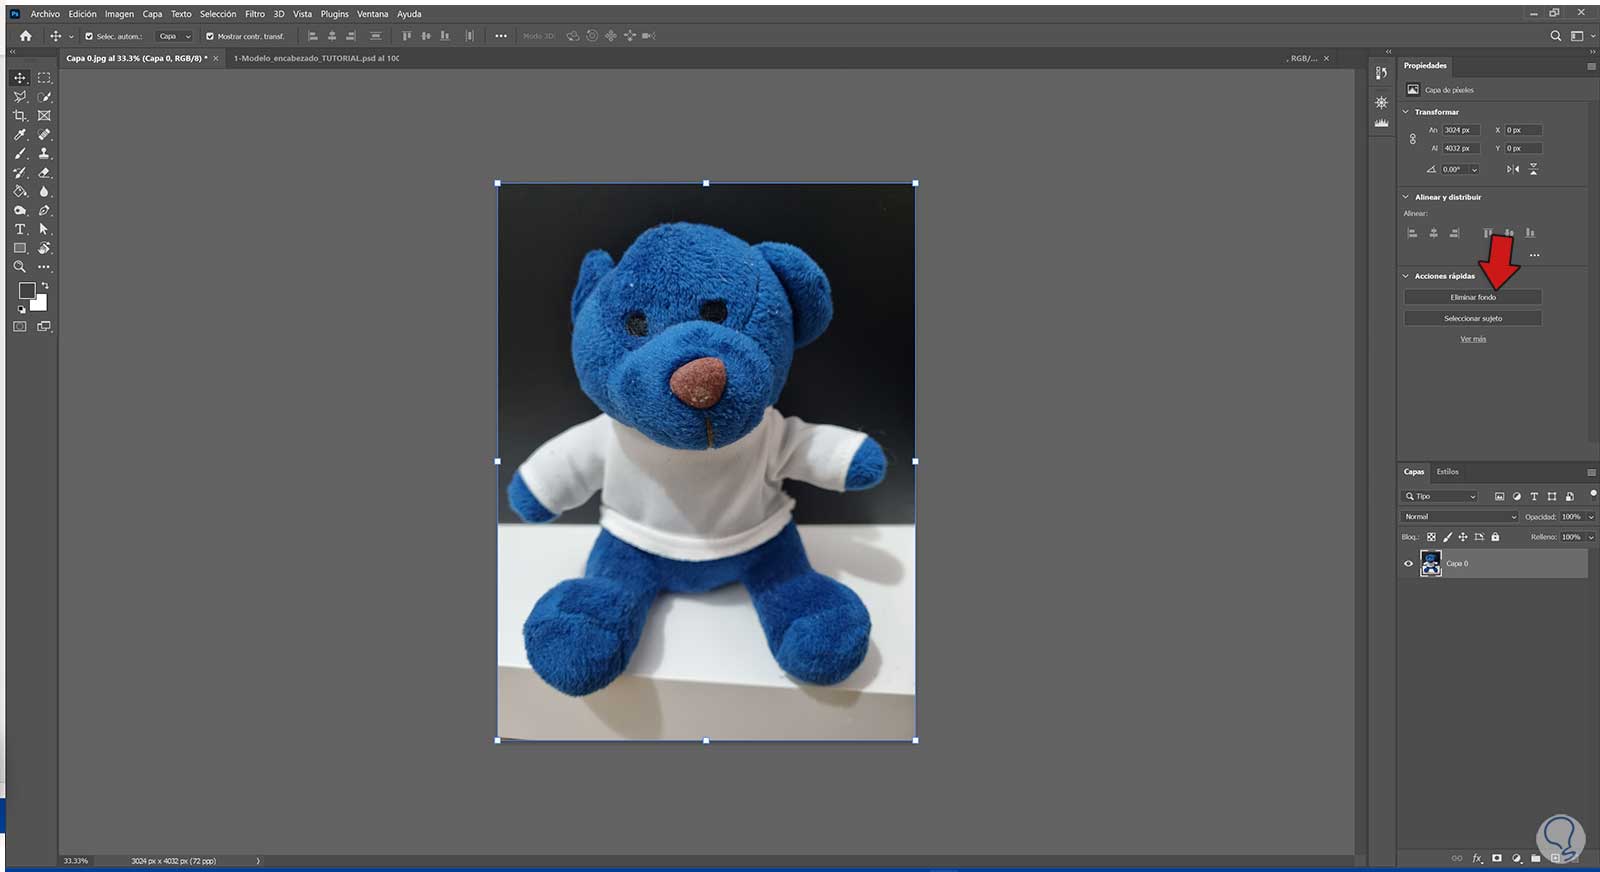
Task: Flip the layer vertically in Properties
Action: (x=1533, y=169)
